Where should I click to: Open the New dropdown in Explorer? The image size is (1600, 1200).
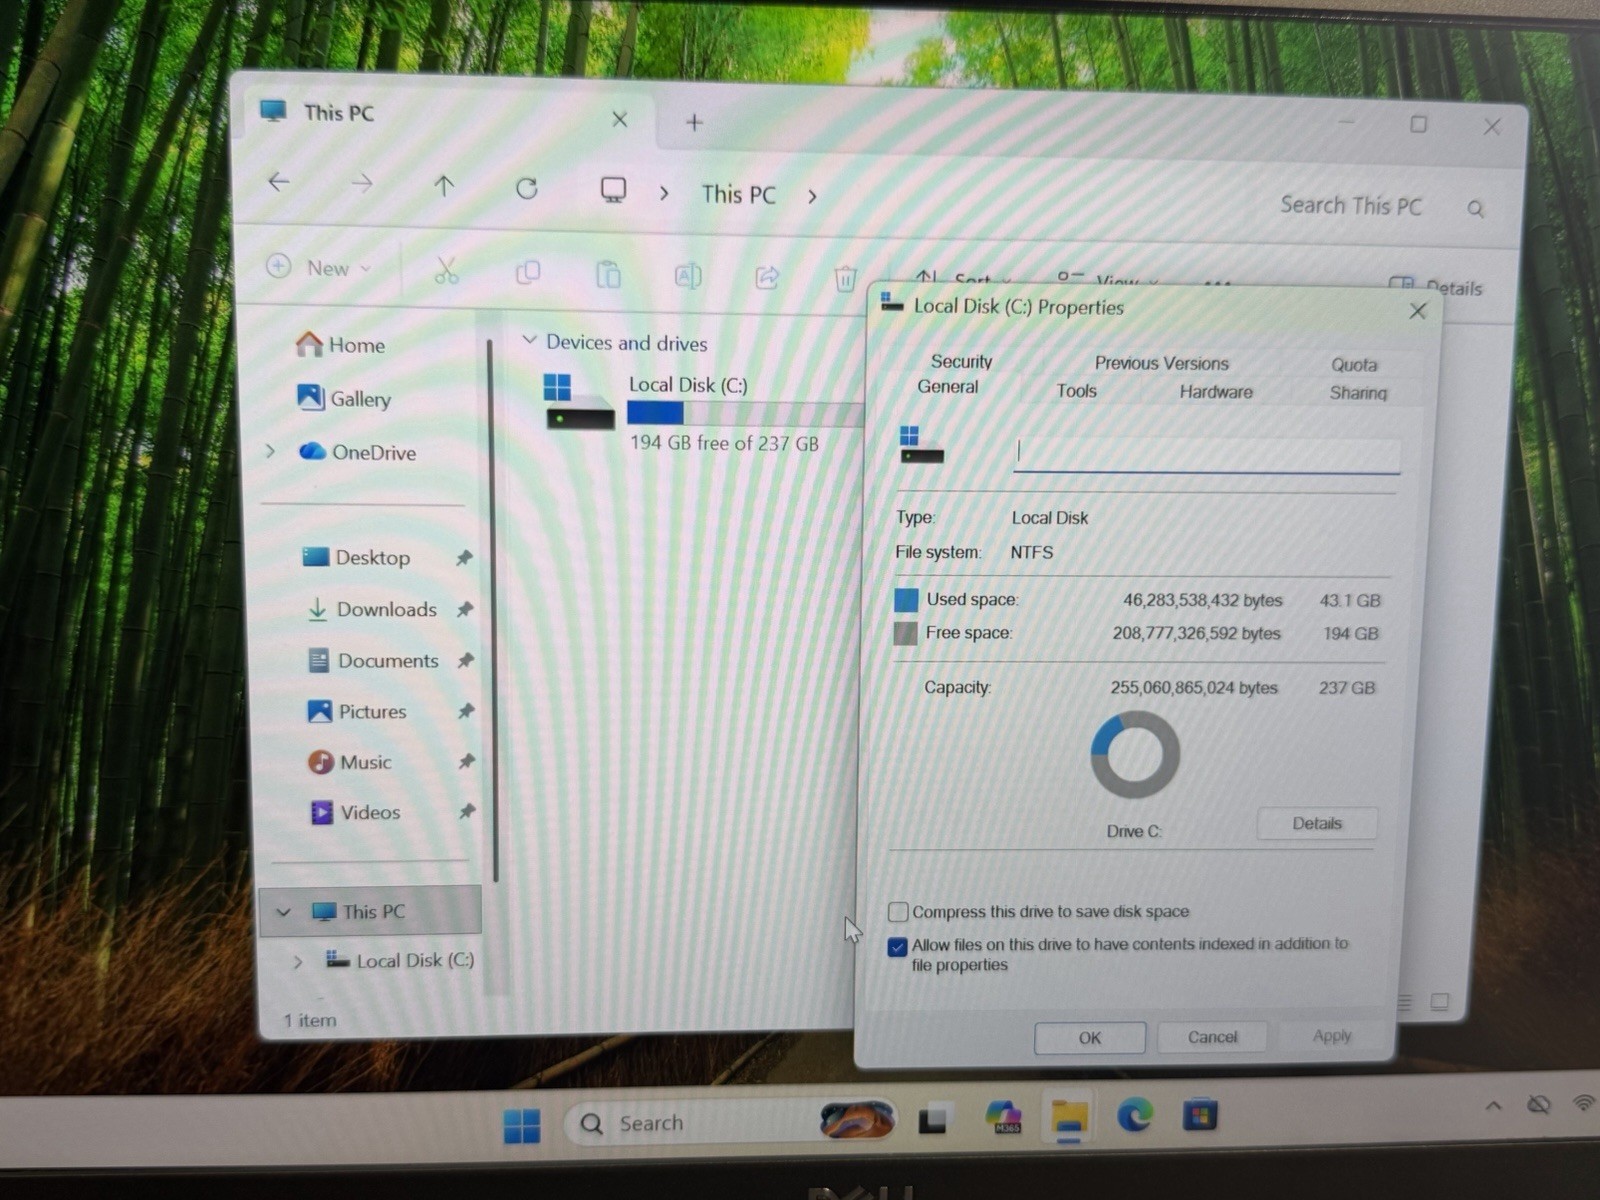click(x=320, y=267)
